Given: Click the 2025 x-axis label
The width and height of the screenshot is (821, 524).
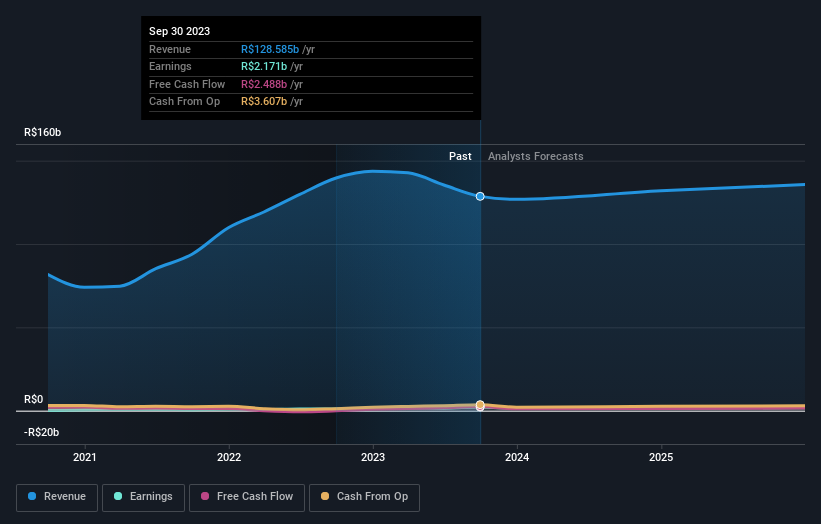Looking at the screenshot, I should click(x=661, y=457).
